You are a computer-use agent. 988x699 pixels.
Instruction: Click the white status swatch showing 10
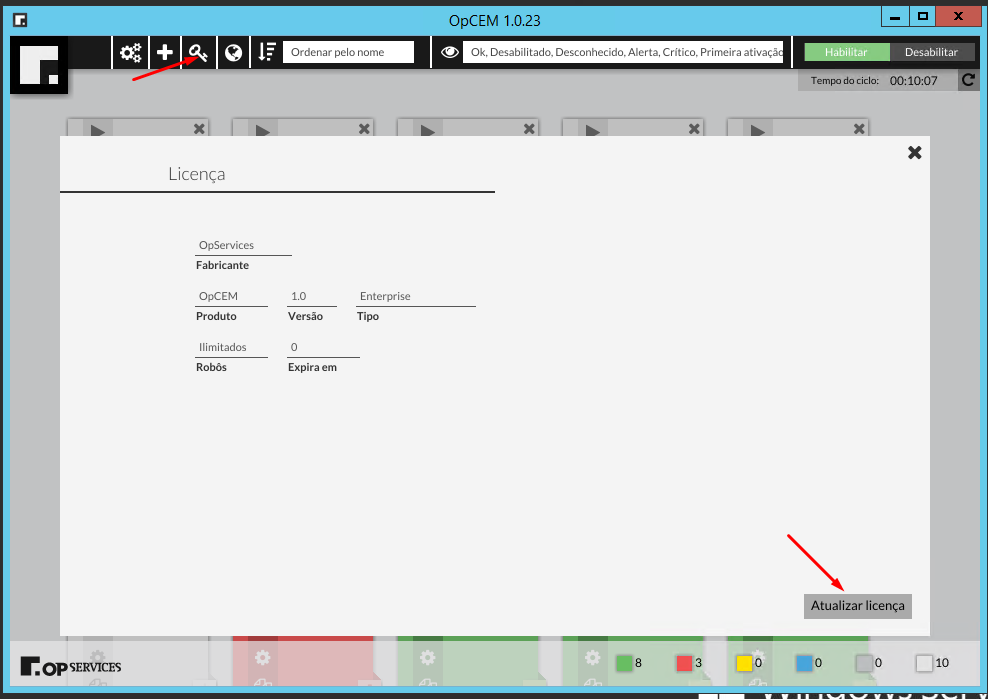coord(924,663)
